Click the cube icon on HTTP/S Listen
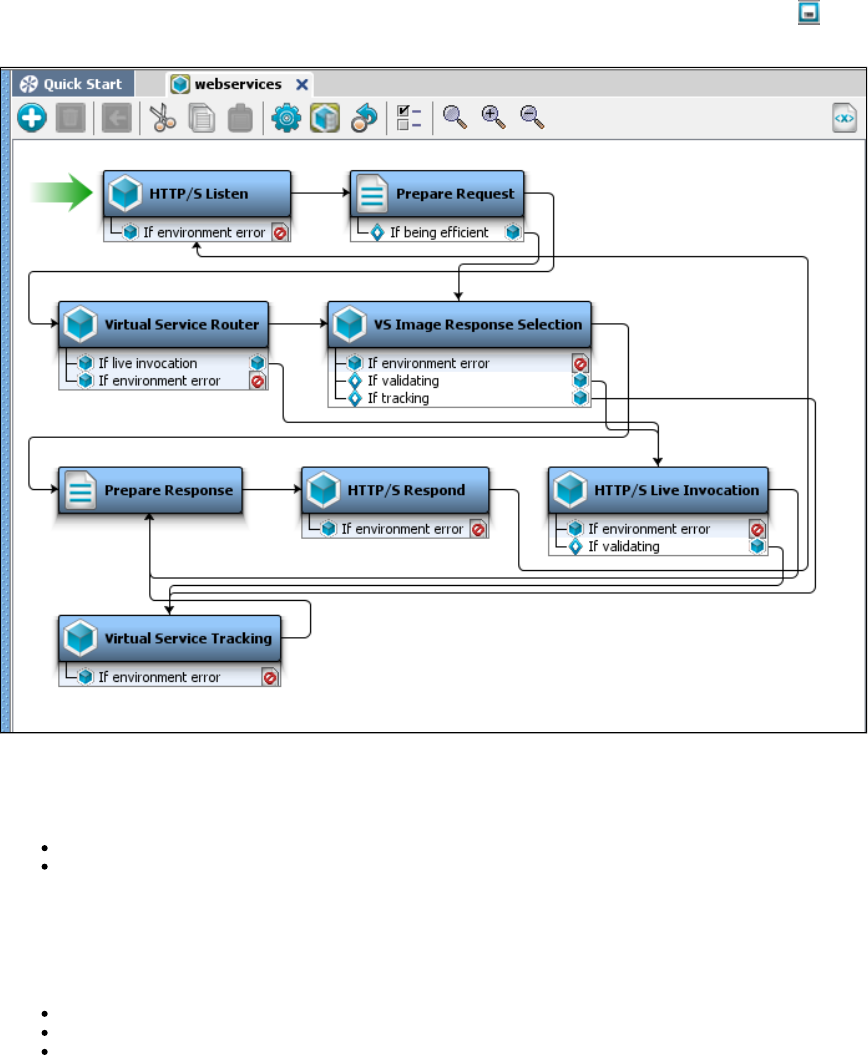 pyautogui.click(x=125, y=193)
